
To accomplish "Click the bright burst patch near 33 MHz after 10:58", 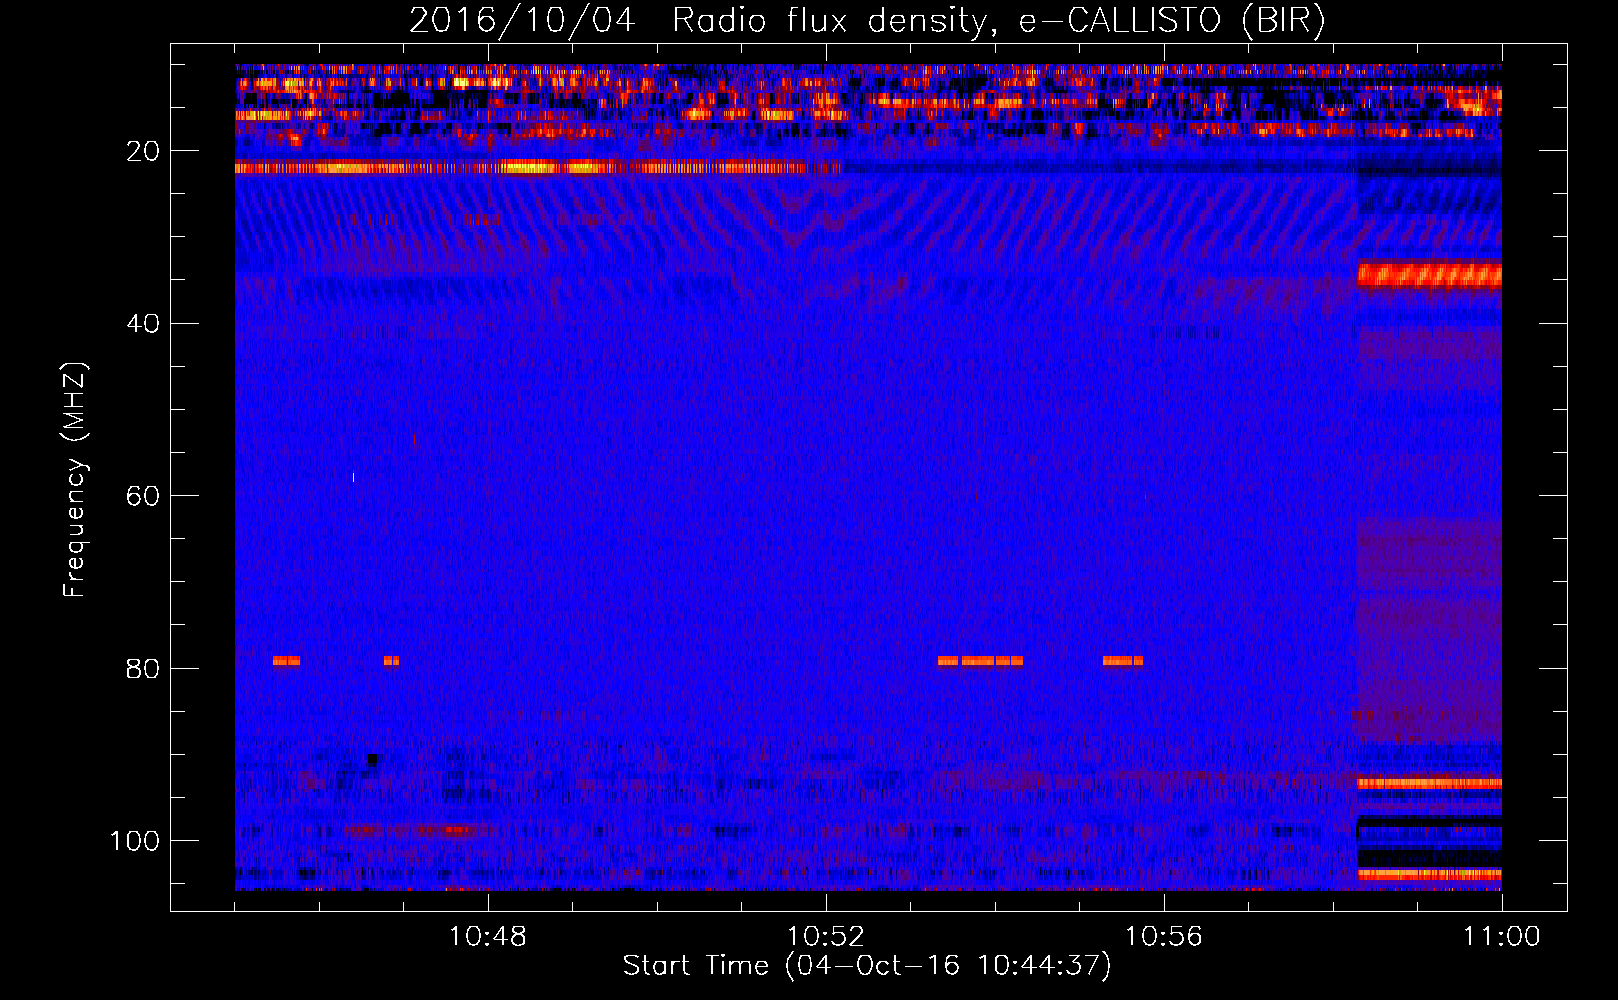I will pos(1429,275).
